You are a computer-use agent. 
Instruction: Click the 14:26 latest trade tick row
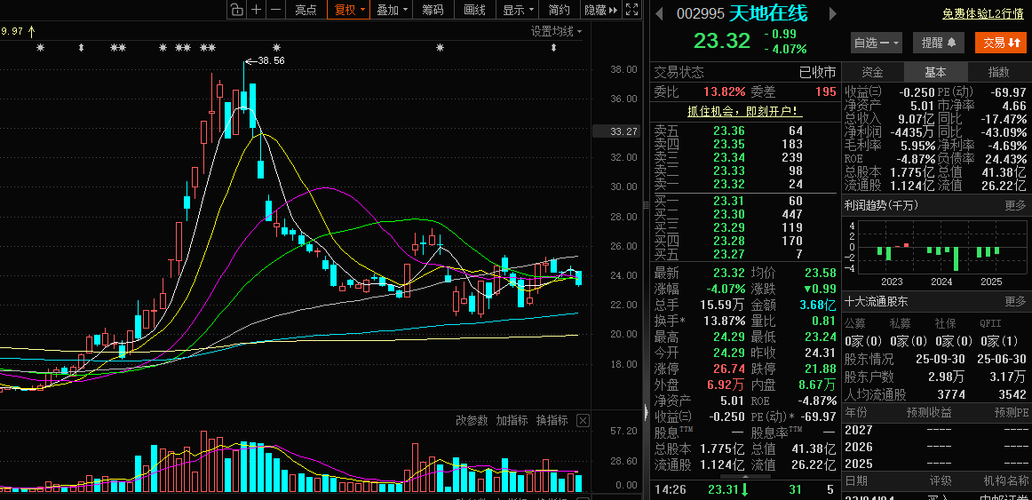(x=744, y=489)
